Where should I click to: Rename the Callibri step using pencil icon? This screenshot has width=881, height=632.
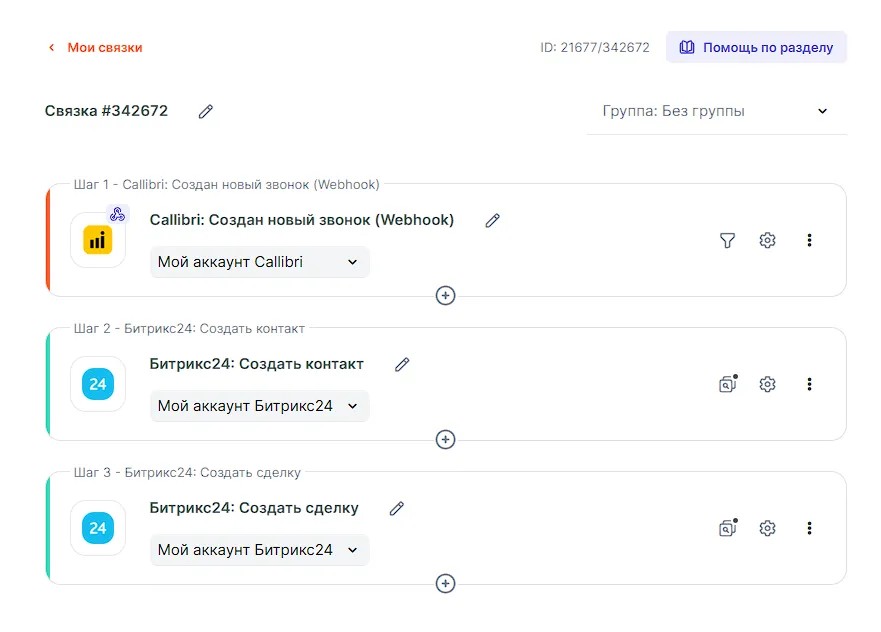492,221
